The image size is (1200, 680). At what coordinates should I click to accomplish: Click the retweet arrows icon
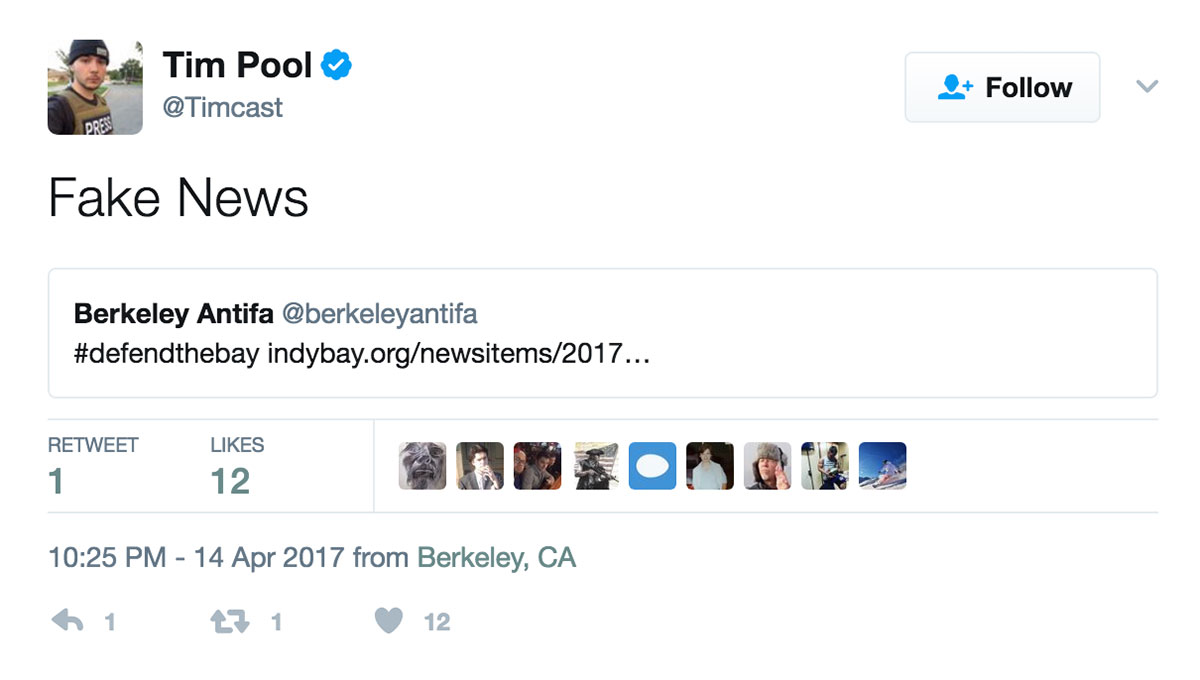229,622
